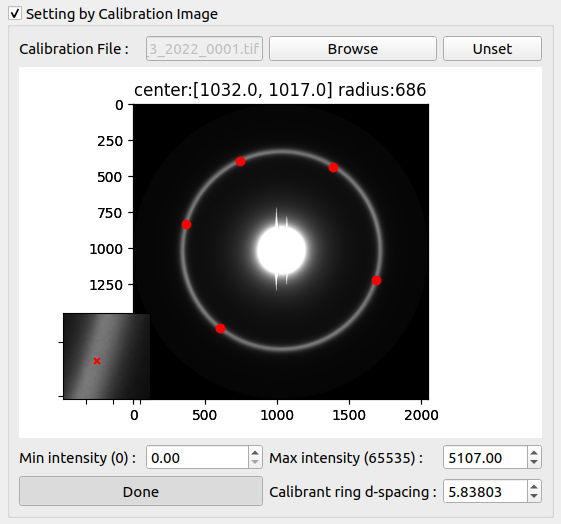Decrease Max intensity with down arrow
The width and height of the screenshot is (561, 524).
[534, 462]
